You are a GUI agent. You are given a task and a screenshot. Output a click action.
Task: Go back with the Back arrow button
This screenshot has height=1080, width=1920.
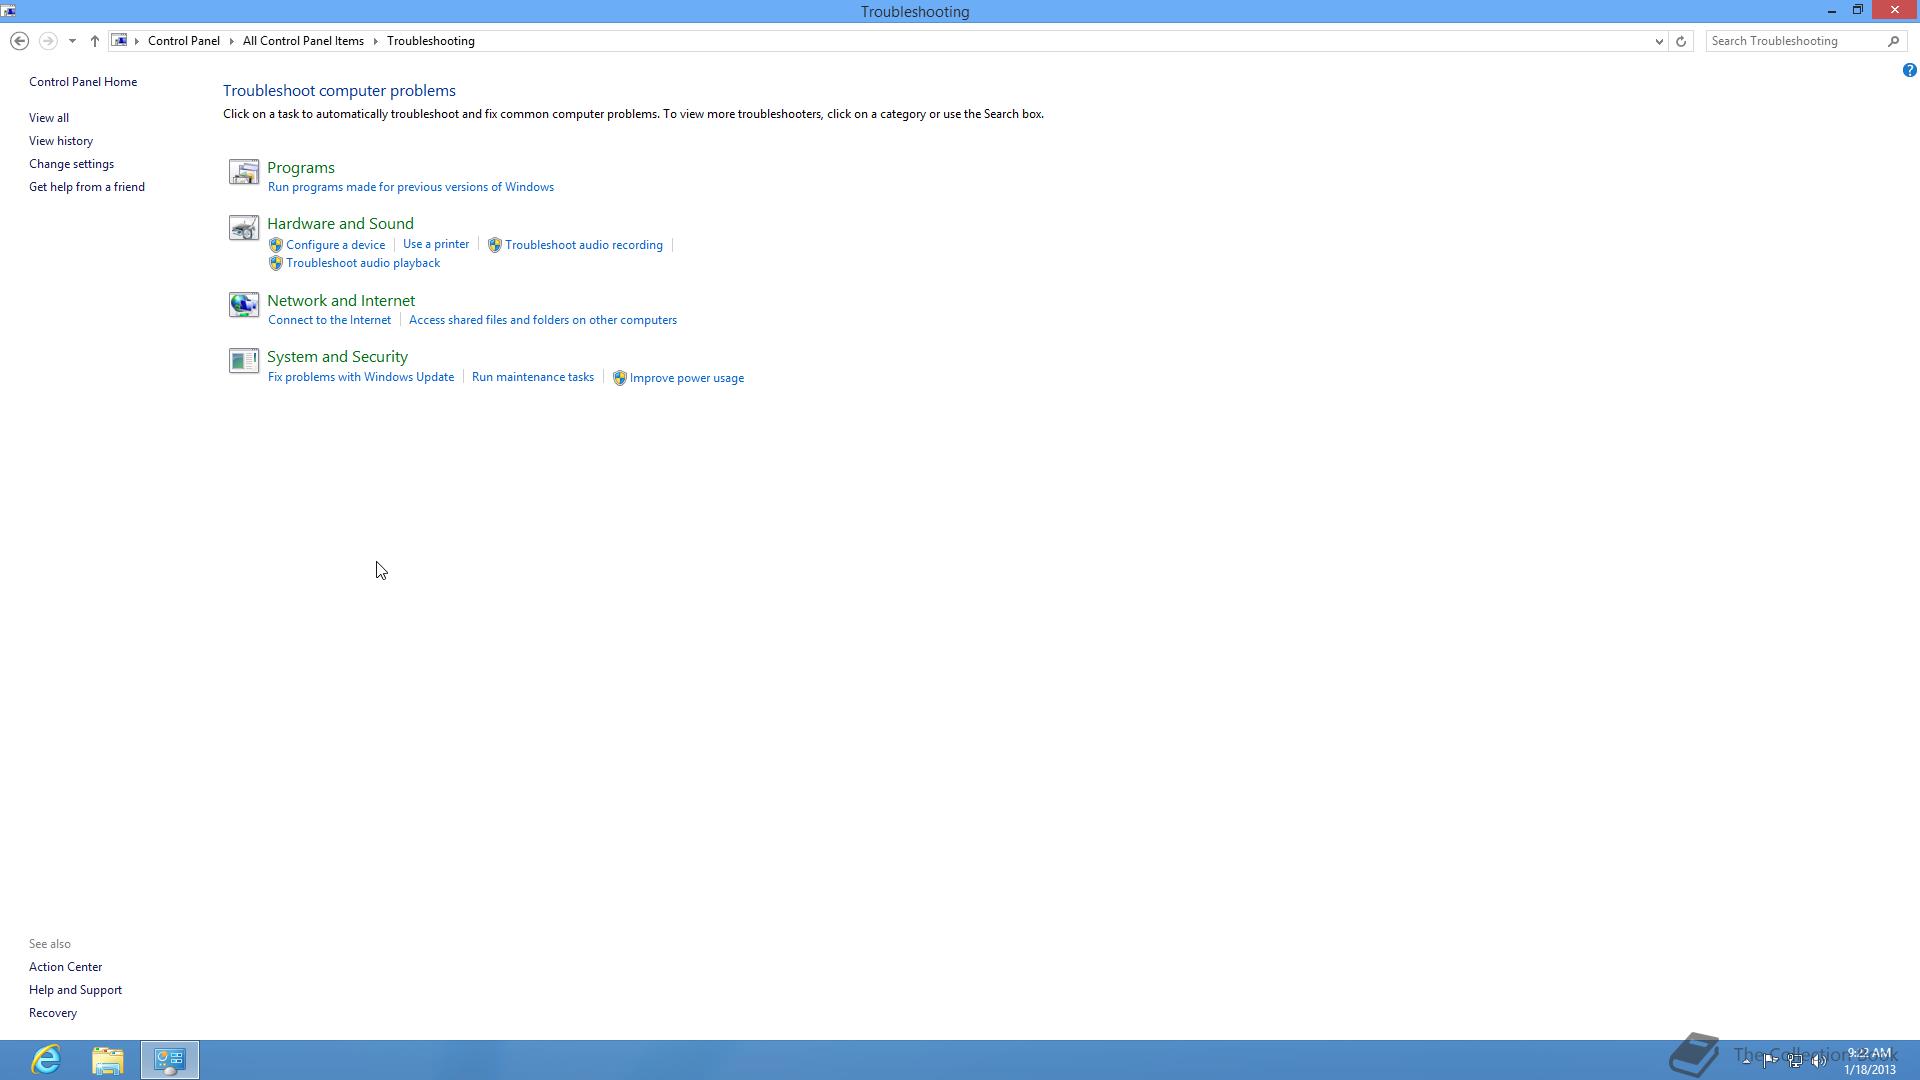click(x=19, y=41)
